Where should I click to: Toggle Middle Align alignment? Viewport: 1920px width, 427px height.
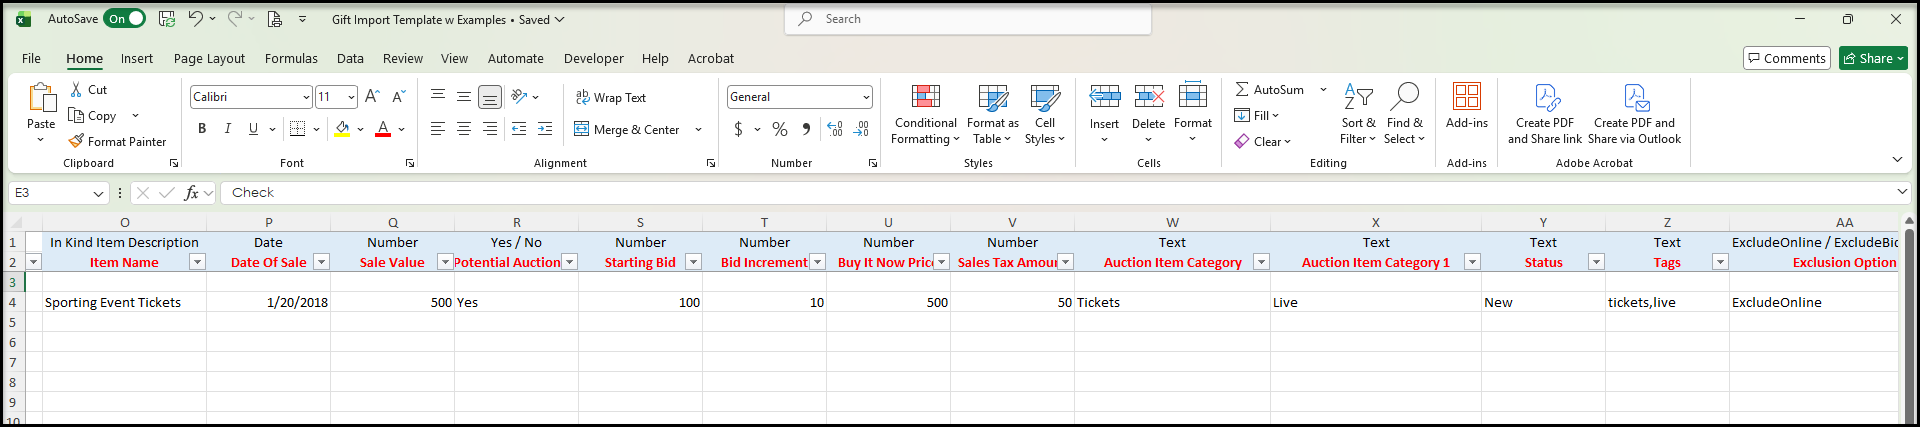(464, 96)
